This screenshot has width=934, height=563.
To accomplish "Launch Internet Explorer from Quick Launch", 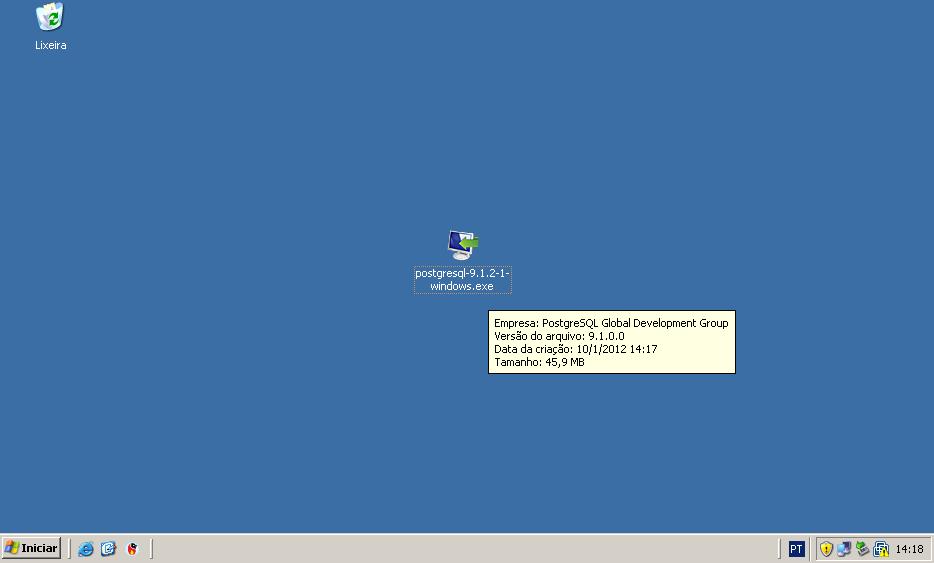I will tap(86, 549).
